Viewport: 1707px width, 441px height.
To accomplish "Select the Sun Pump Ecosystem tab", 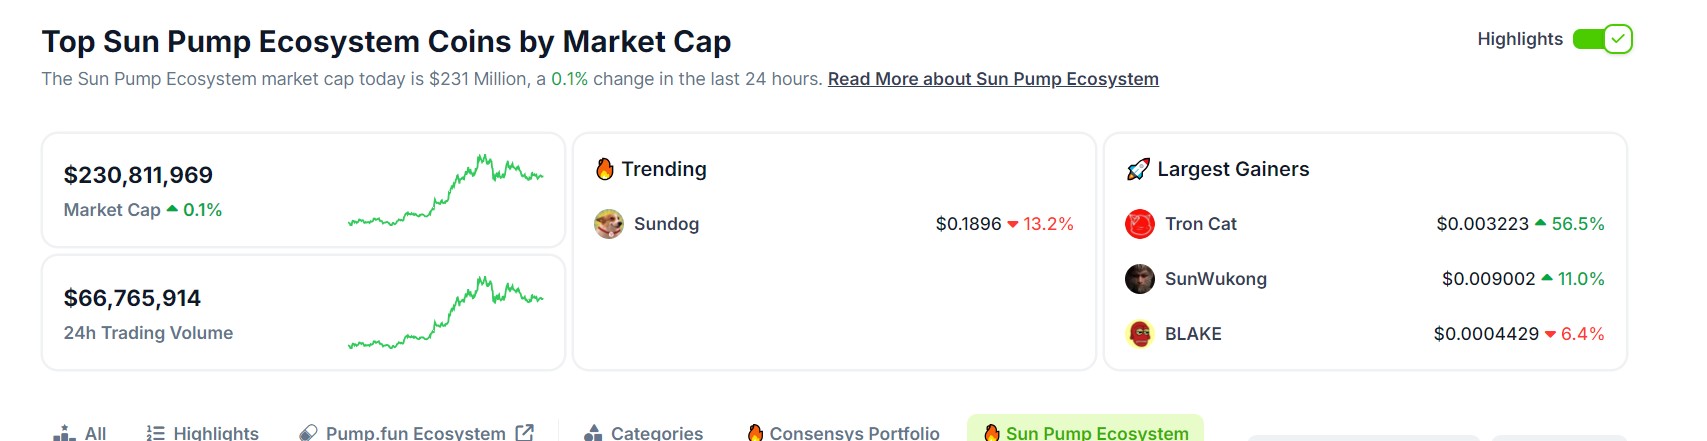I will tap(1086, 432).
